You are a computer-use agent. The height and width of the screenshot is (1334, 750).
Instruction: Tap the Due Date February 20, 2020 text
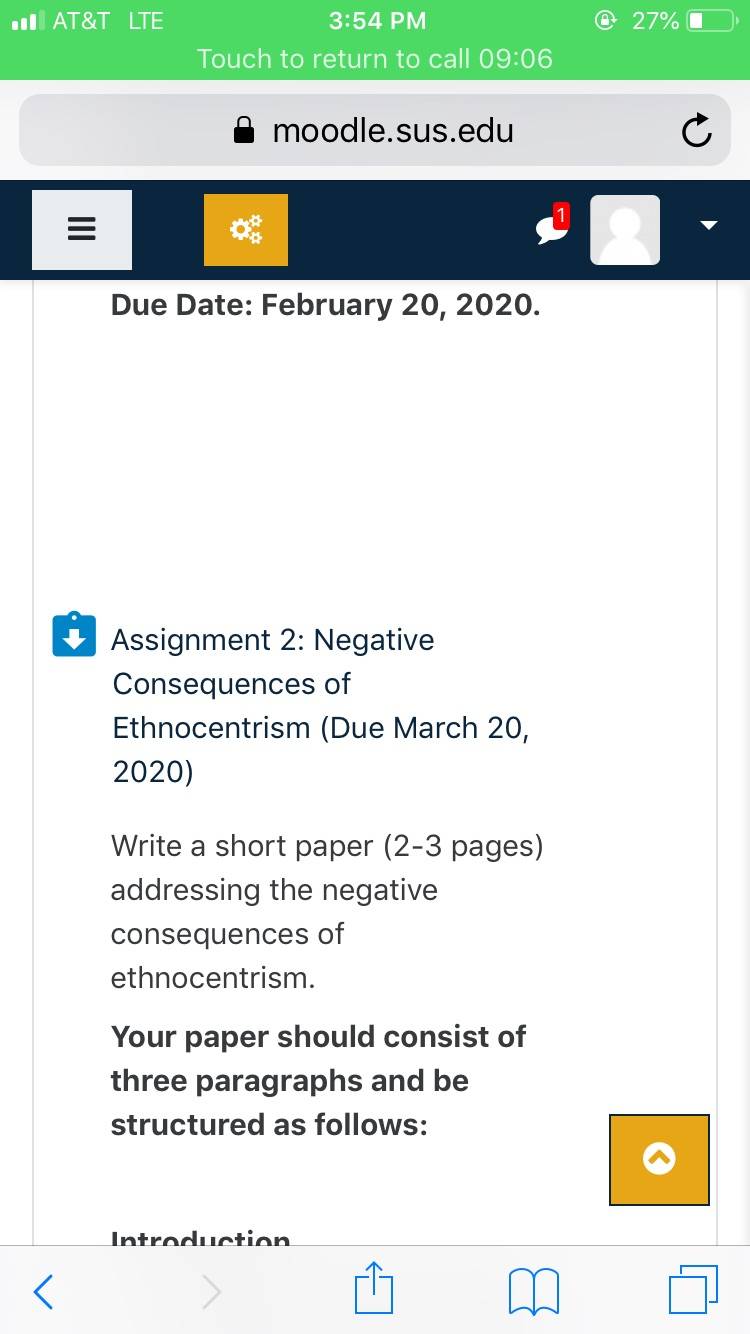coord(326,304)
